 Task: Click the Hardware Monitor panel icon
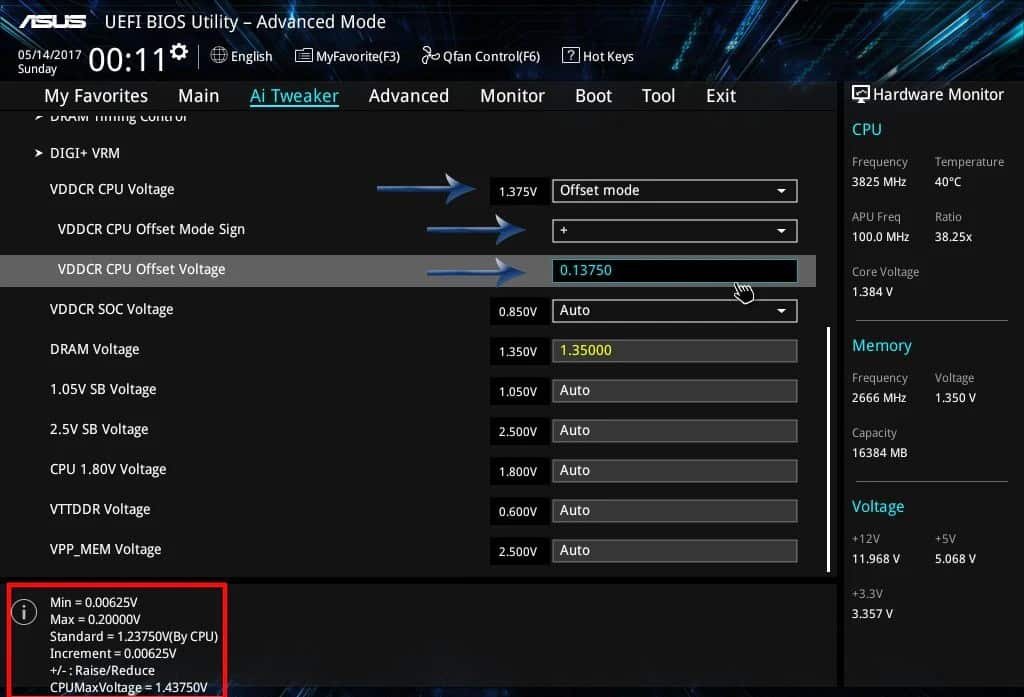pos(861,93)
